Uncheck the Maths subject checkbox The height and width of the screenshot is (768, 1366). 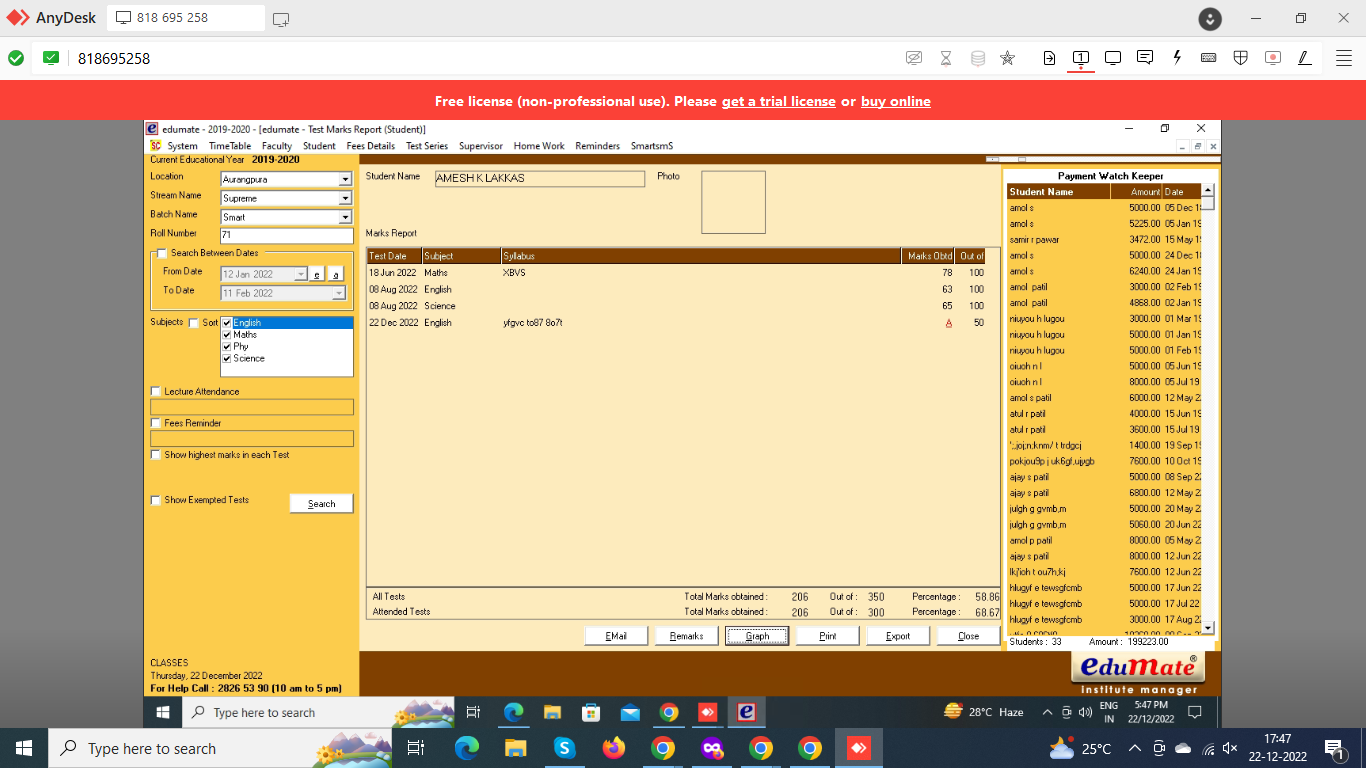(227, 335)
